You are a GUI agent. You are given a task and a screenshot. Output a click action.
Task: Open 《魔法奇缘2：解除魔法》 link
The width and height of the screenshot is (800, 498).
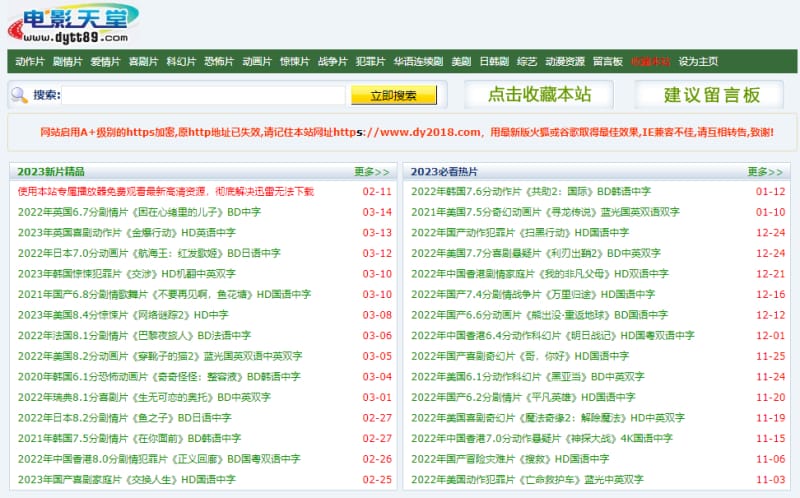(548, 418)
